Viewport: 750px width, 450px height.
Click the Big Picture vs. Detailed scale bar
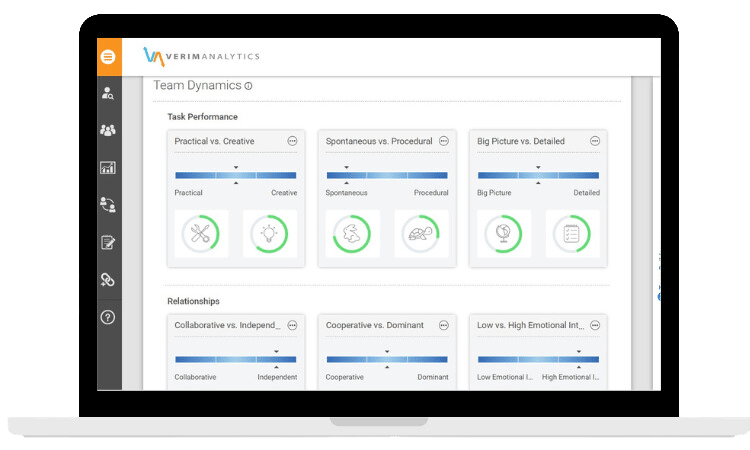tap(538, 176)
